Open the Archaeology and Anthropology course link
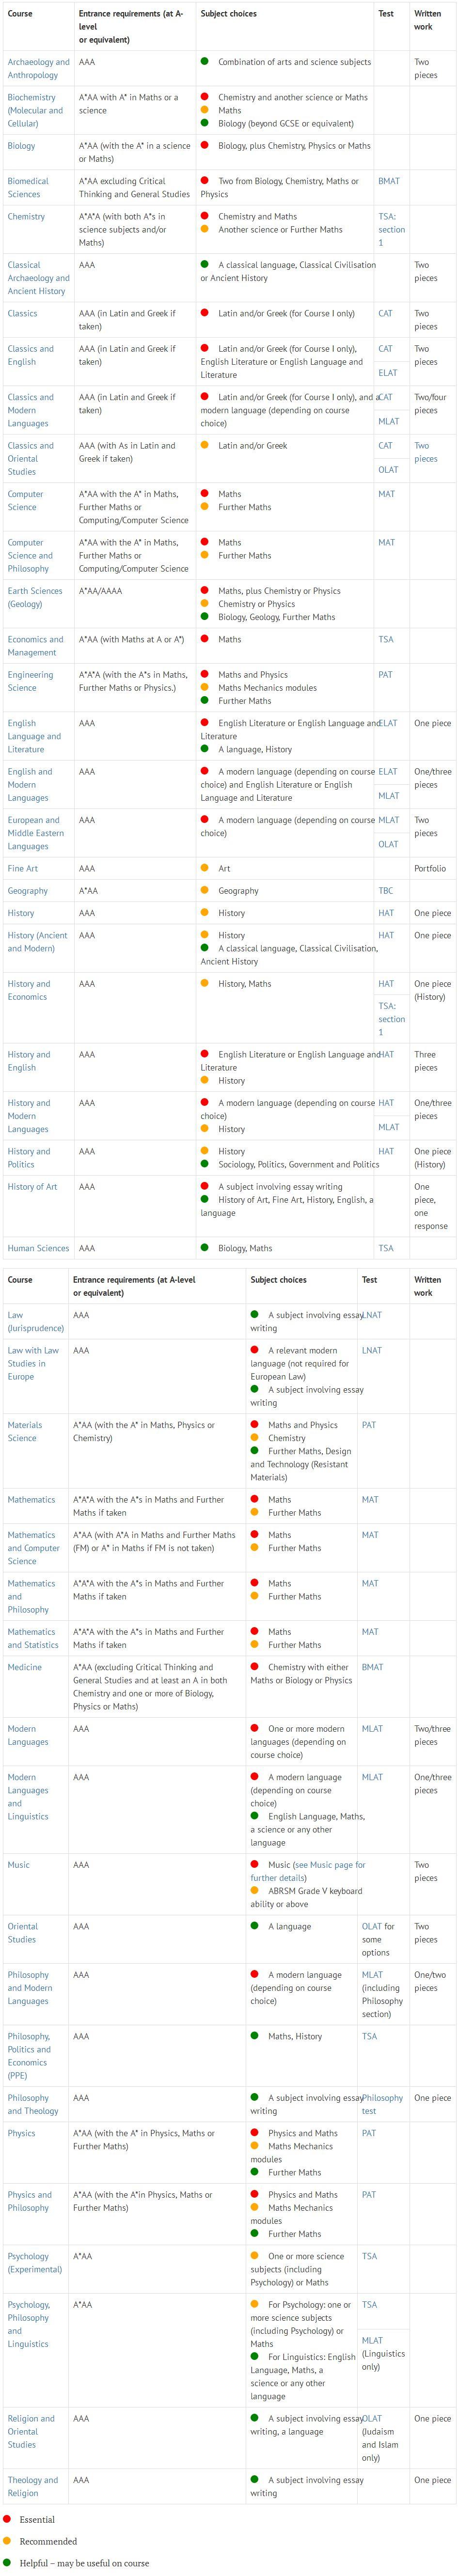Screen dimensions: 458x2576 (x=38, y=68)
